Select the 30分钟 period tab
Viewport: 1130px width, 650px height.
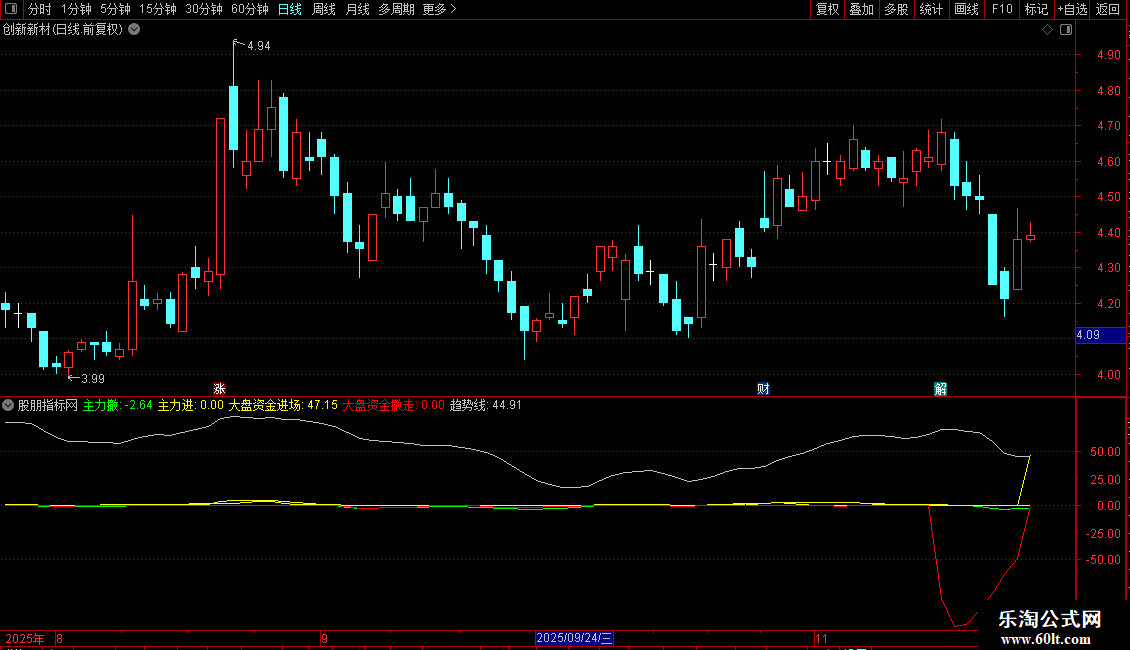pos(204,9)
